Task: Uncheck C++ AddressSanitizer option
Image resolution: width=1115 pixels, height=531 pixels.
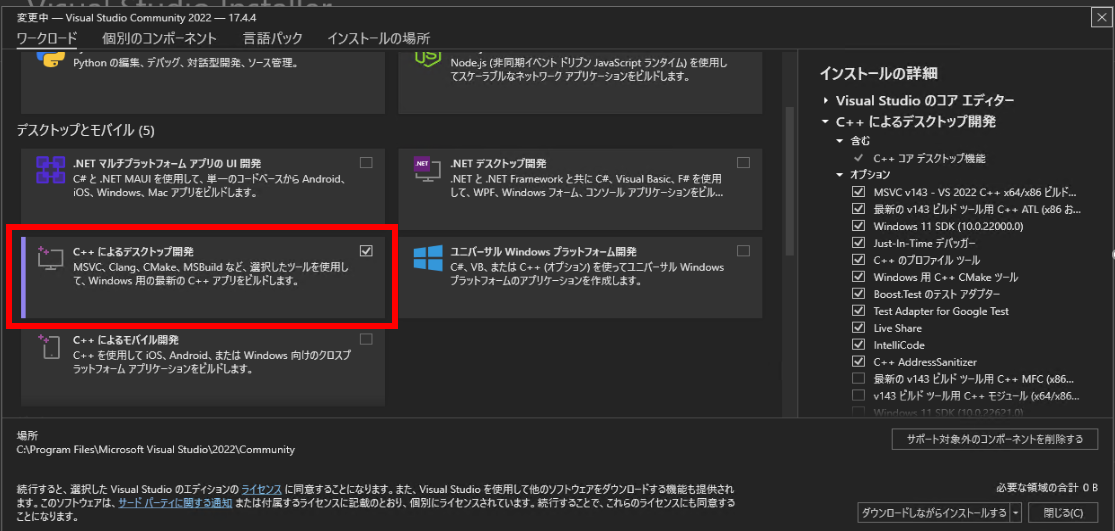Action: coord(858,362)
